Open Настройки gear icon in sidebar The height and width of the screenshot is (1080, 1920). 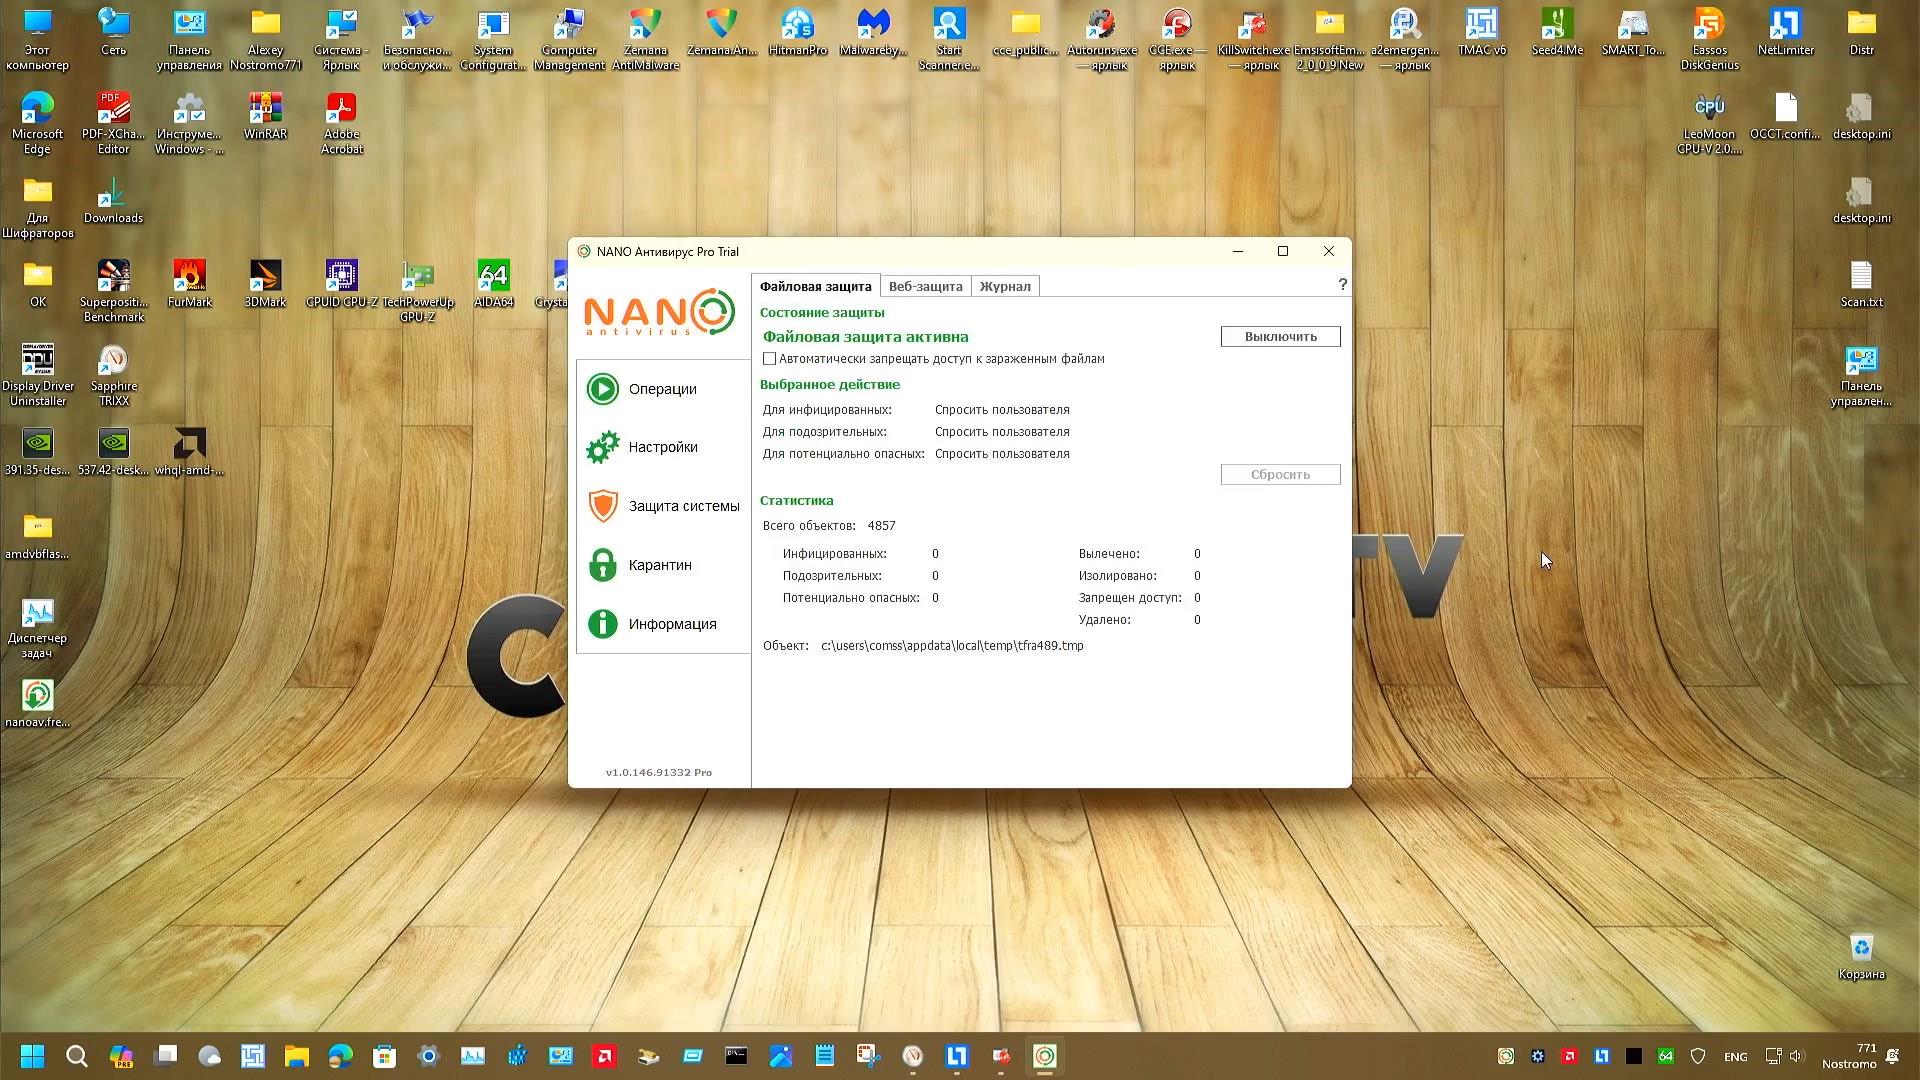click(603, 447)
